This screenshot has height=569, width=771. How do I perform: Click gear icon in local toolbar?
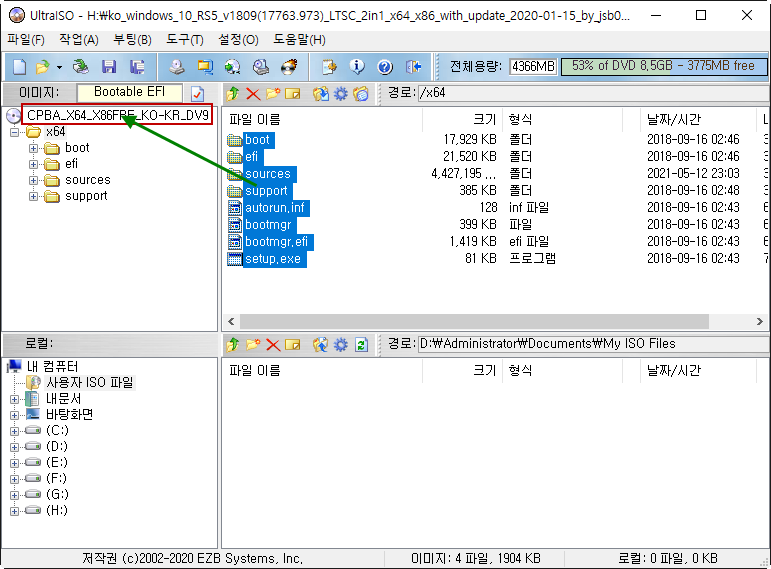coord(341,345)
